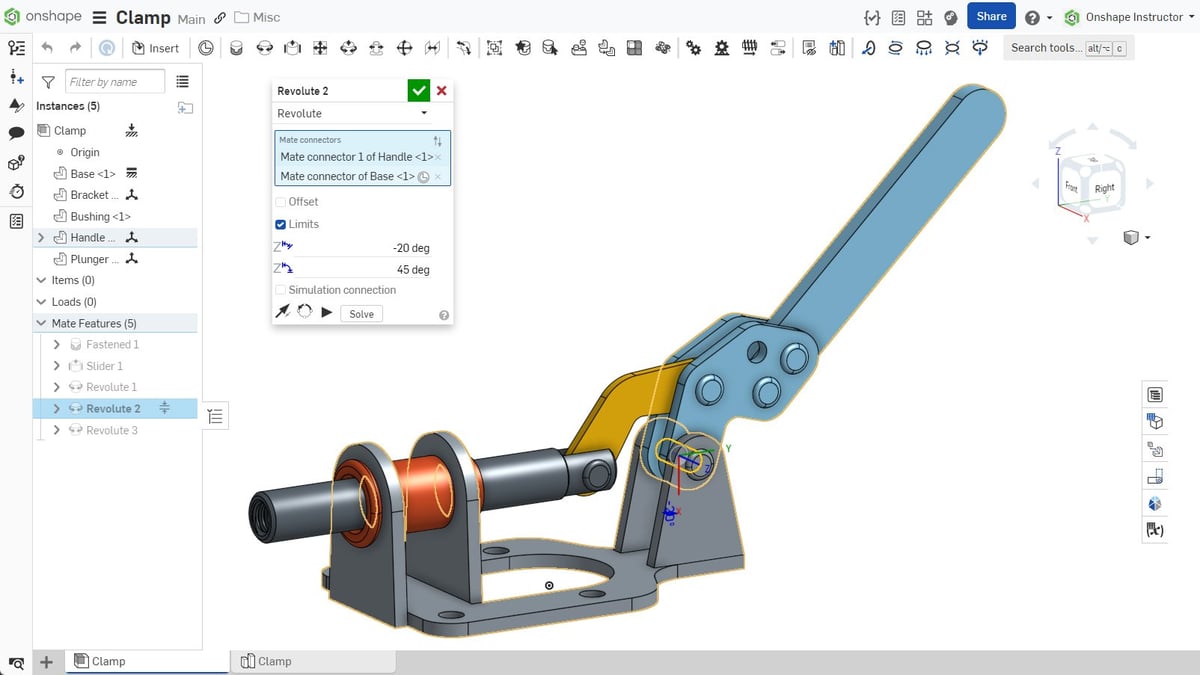This screenshot has height=675, width=1200.
Task: Uncheck the Limits checkbox
Action: 281,224
